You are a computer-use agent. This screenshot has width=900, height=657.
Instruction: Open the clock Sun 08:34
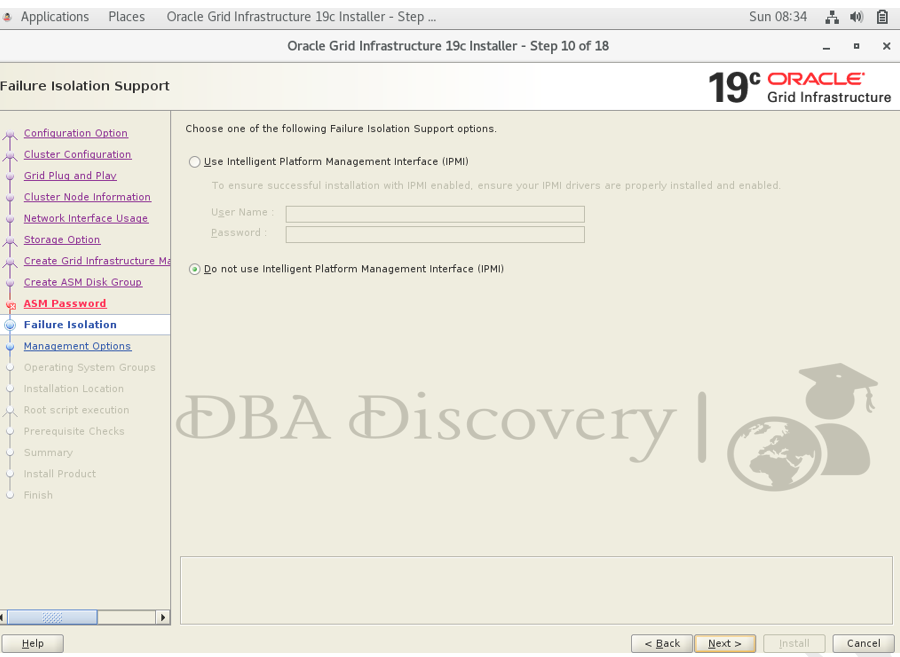click(x=778, y=17)
